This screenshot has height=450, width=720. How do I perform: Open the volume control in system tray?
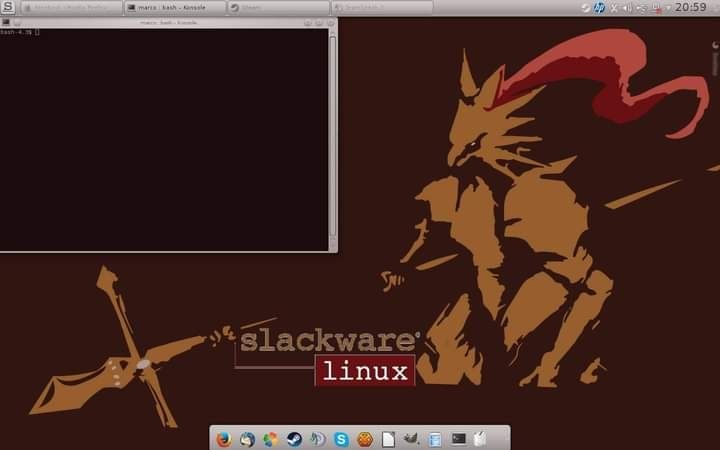coord(627,7)
